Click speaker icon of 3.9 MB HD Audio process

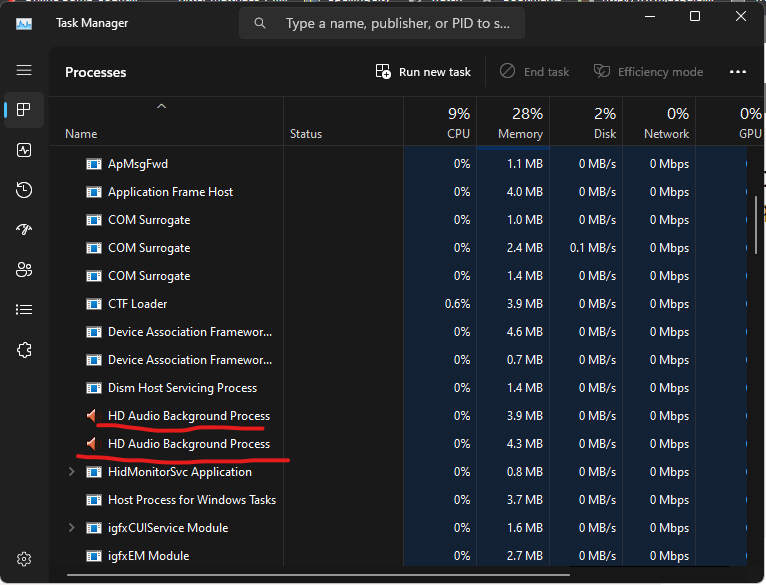93,416
